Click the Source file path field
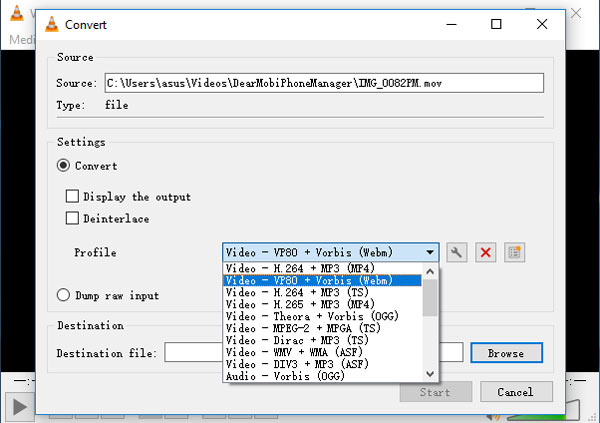The image size is (600, 423). (324, 83)
